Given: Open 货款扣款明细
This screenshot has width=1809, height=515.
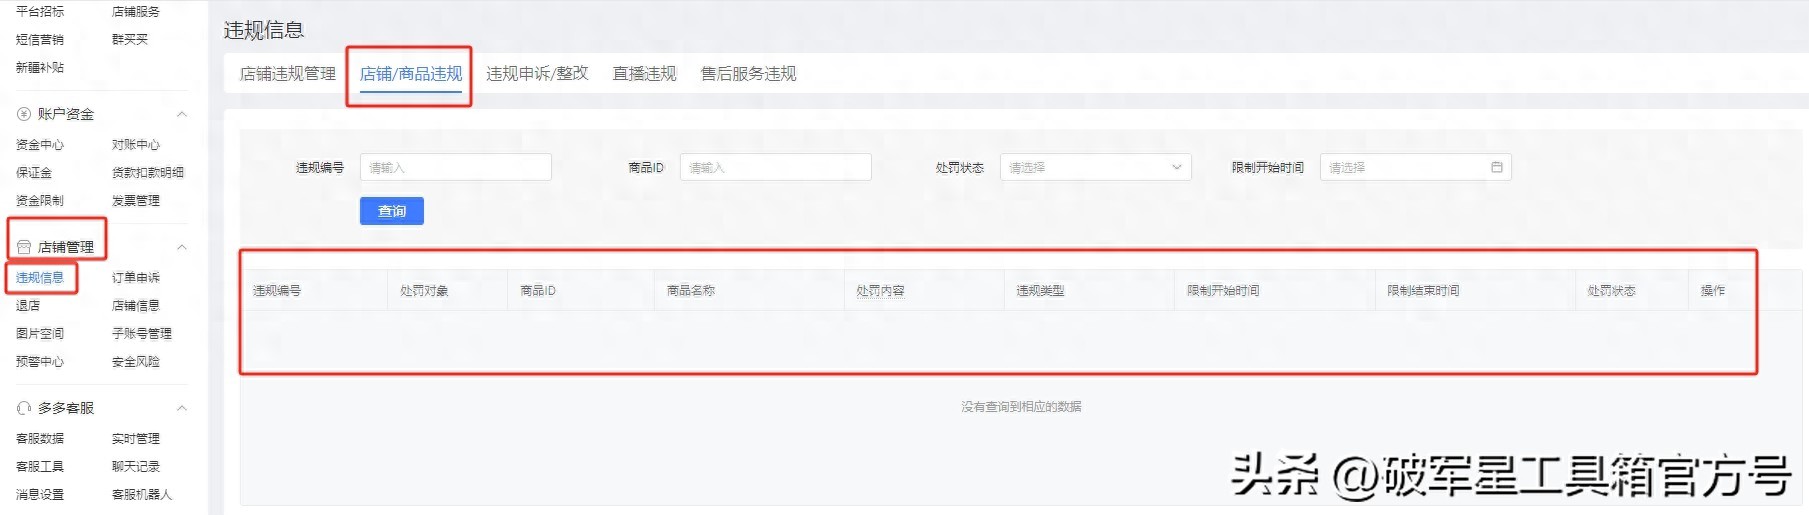Looking at the screenshot, I should click(148, 173).
